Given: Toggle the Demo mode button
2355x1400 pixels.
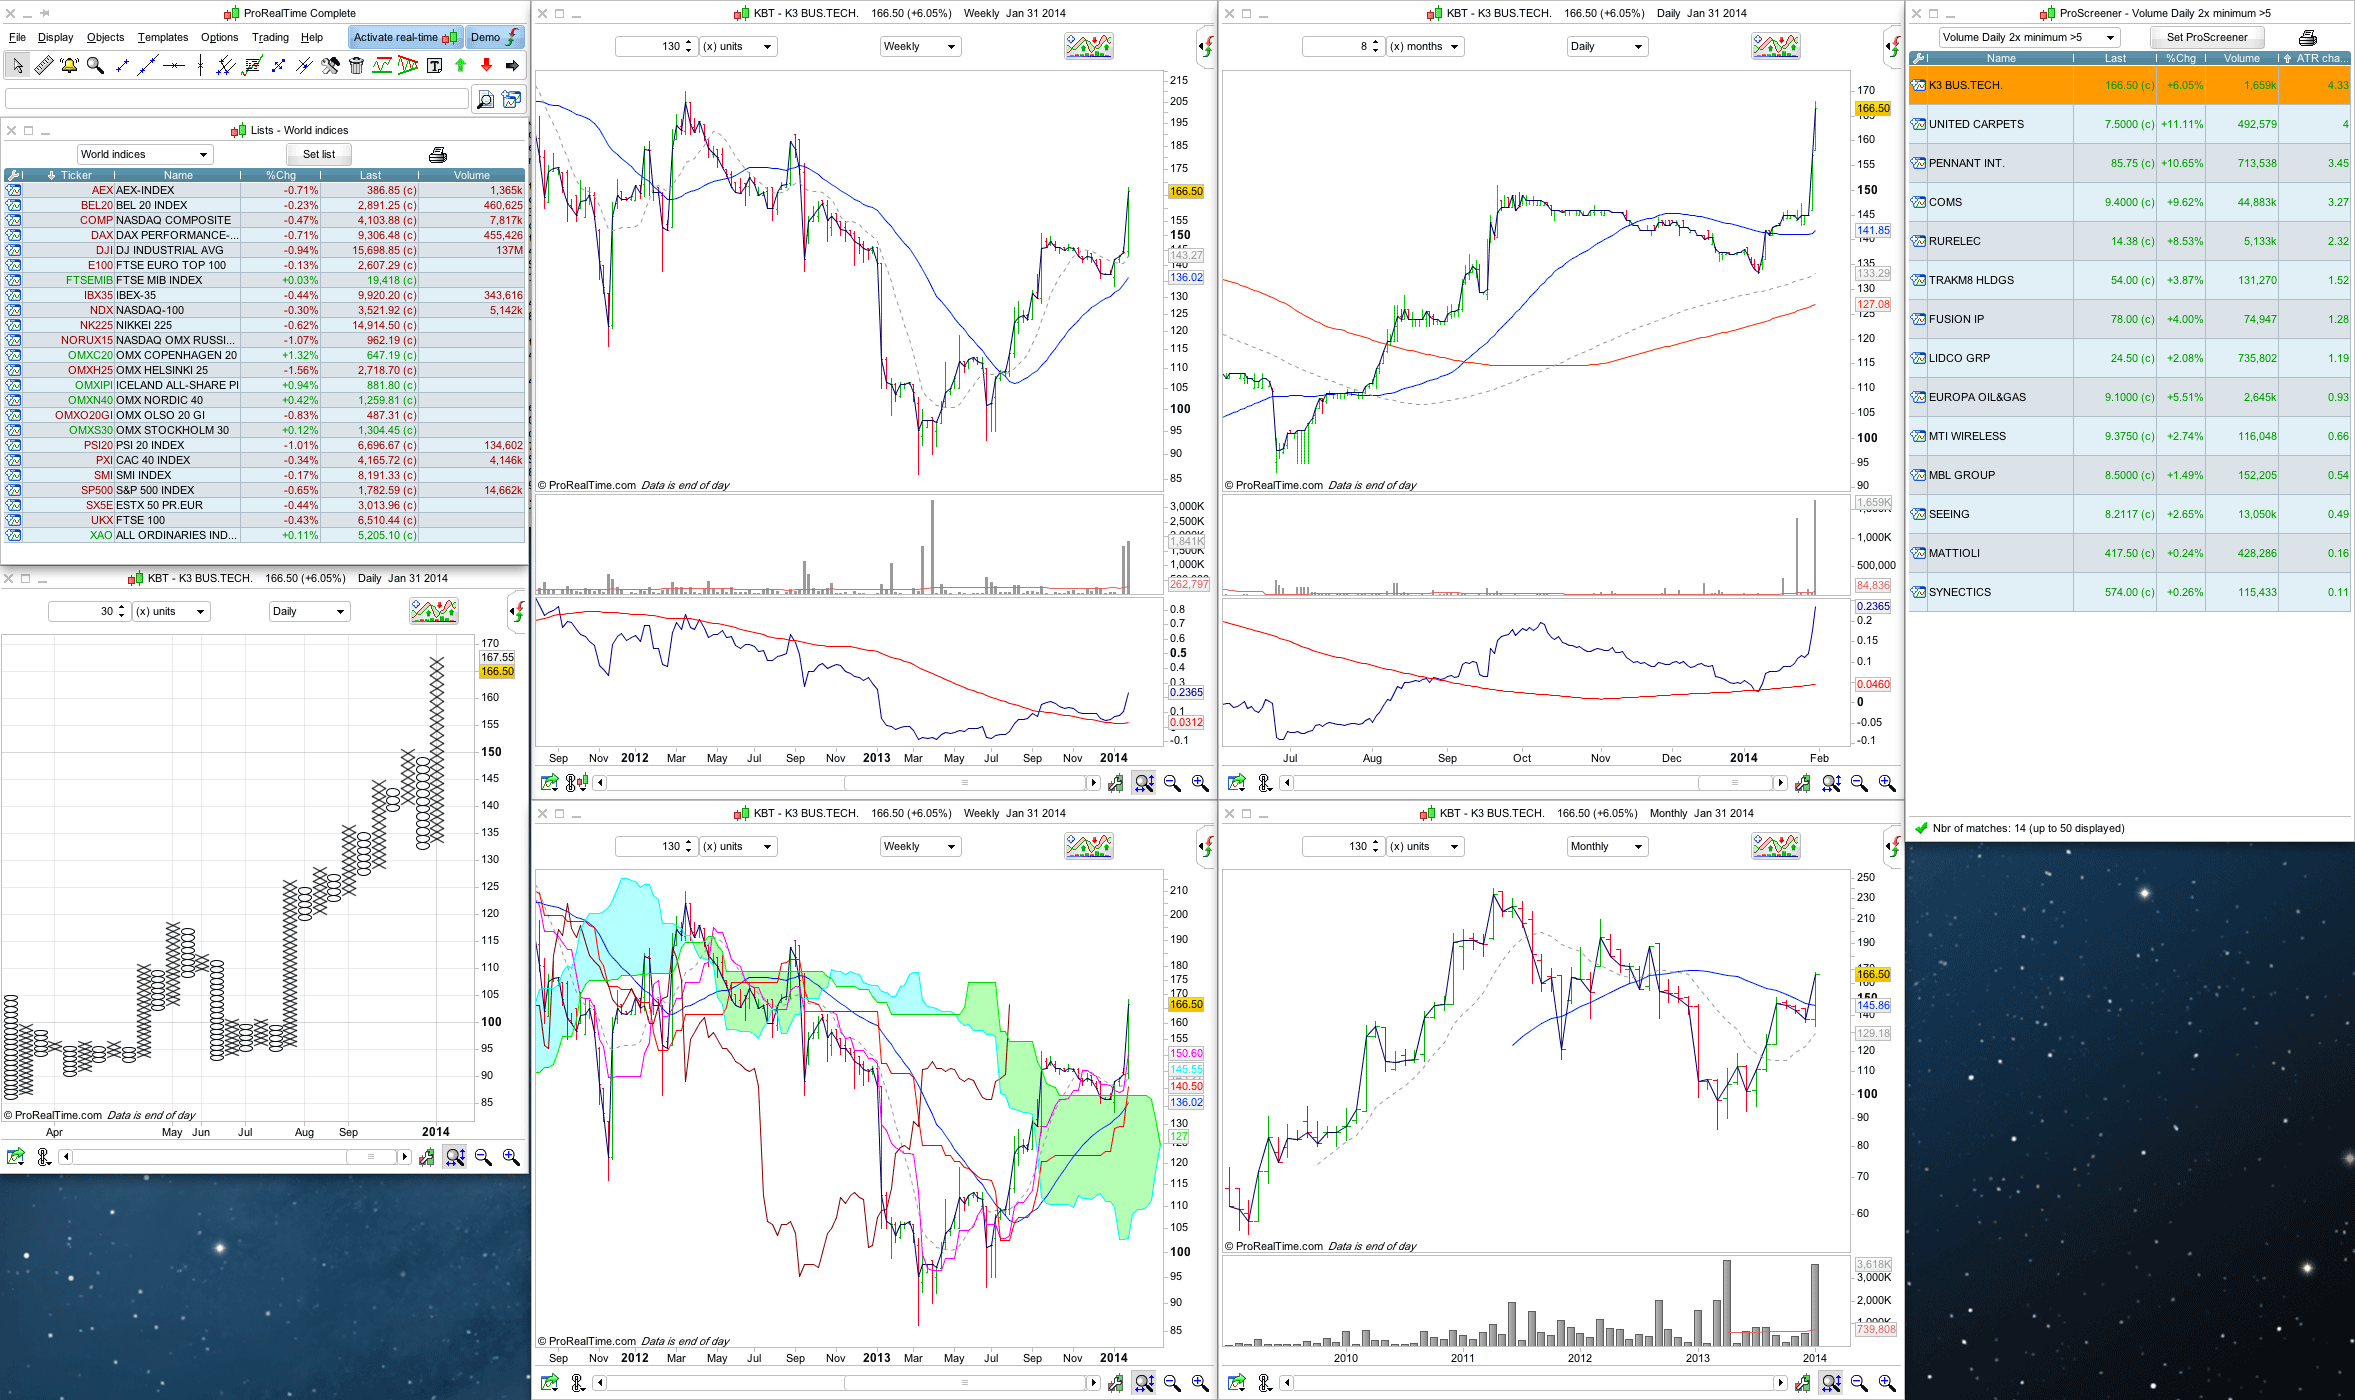Looking at the screenshot, I should click(x=495, y=37).
